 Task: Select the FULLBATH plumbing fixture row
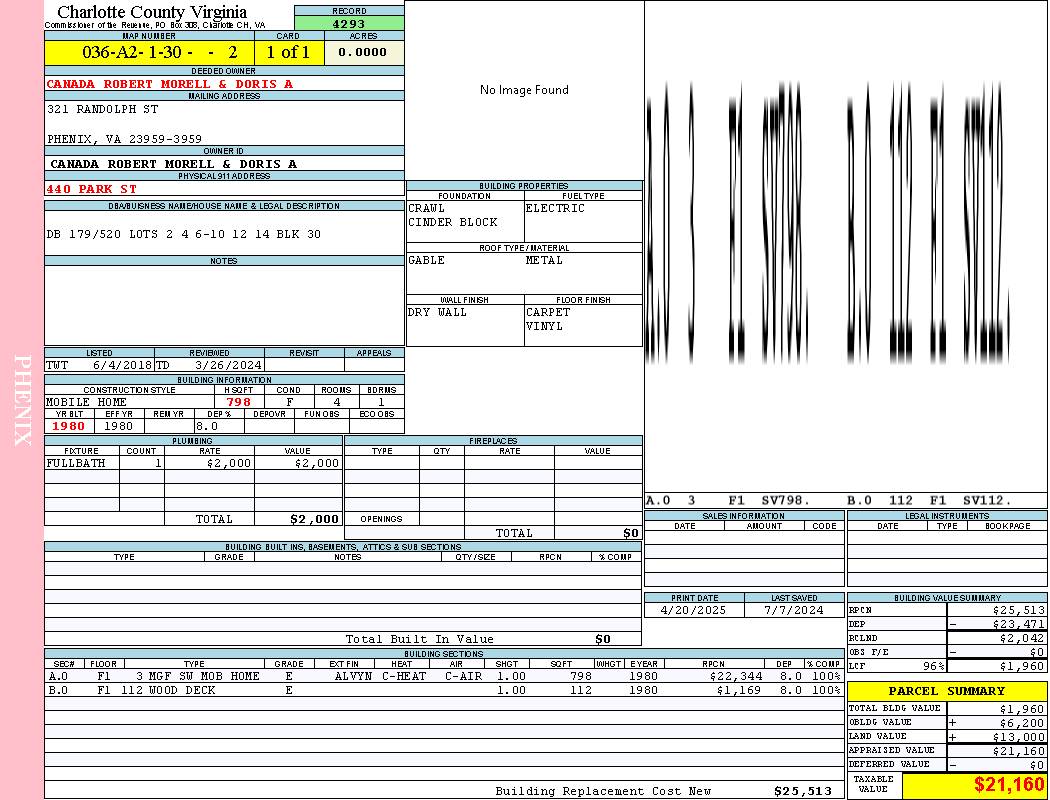(x=193, y=463)
